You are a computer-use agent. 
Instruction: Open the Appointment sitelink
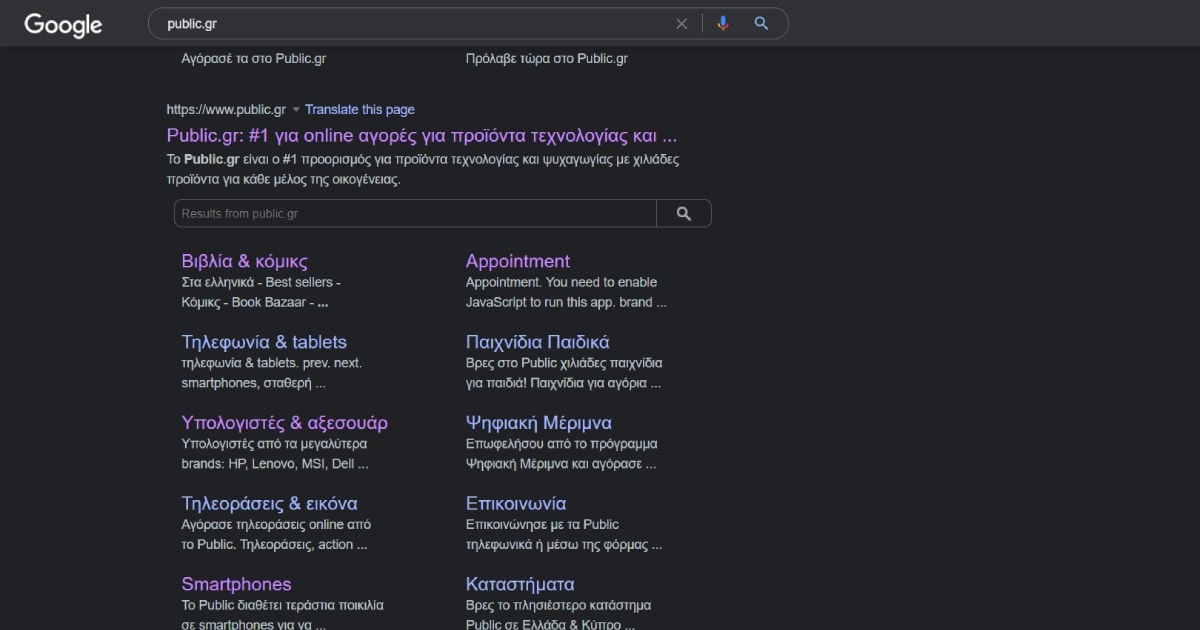(517, 261)
